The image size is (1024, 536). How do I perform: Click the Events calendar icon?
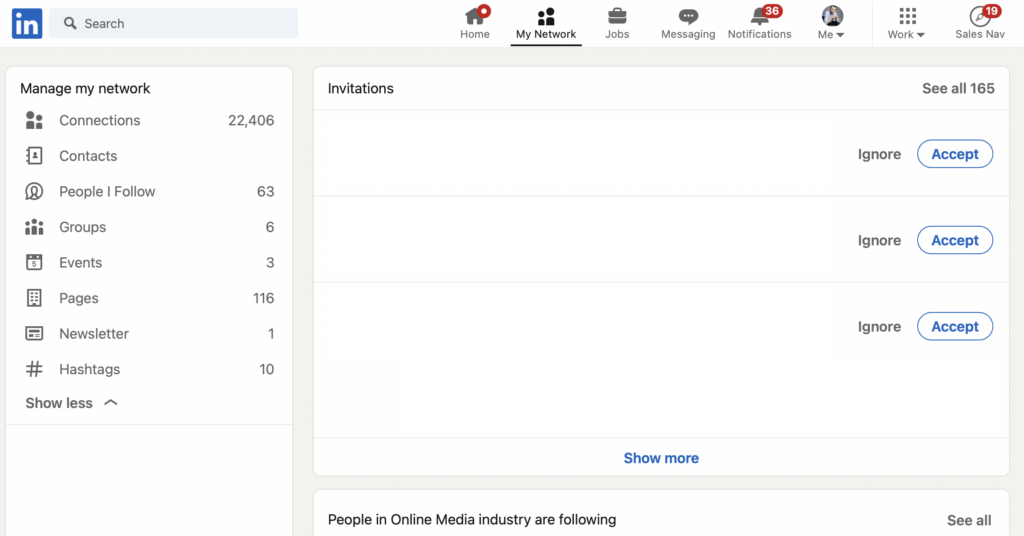click(34, 263)
